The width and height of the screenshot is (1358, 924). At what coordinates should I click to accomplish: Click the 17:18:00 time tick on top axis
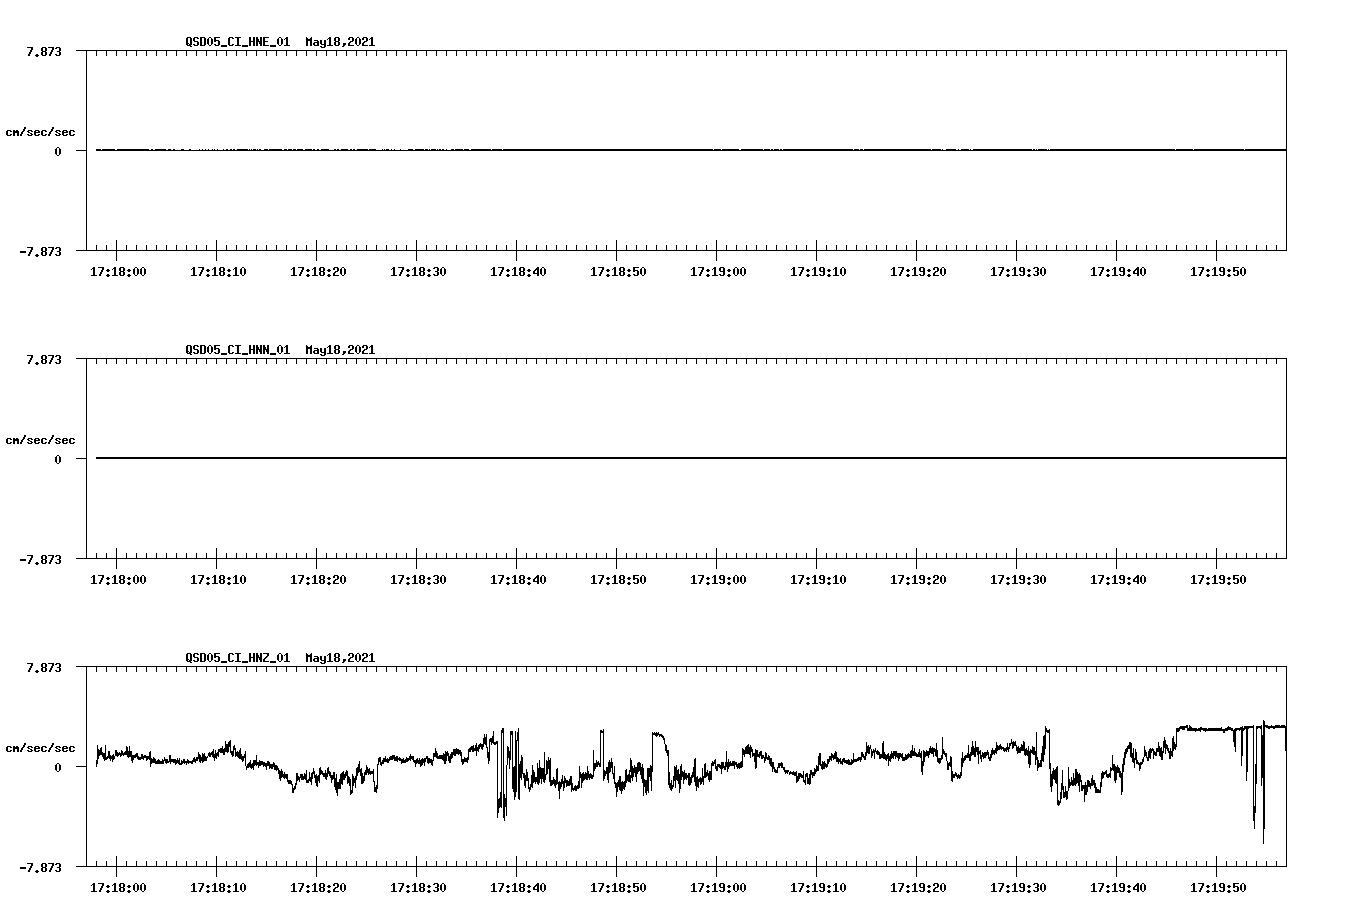pos(118,270)
